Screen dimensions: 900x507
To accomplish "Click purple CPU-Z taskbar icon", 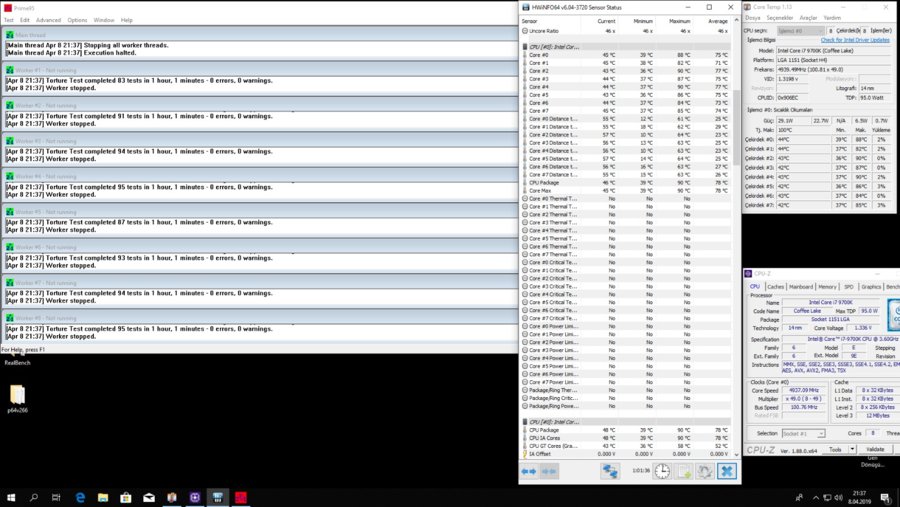I will 195,497.
